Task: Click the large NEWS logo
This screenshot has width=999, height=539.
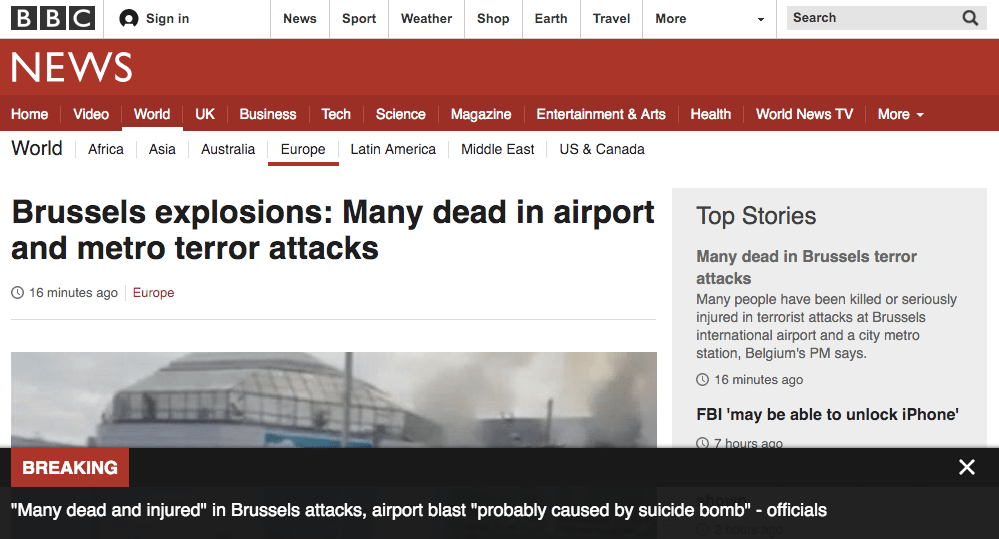Action: (72, 67)
